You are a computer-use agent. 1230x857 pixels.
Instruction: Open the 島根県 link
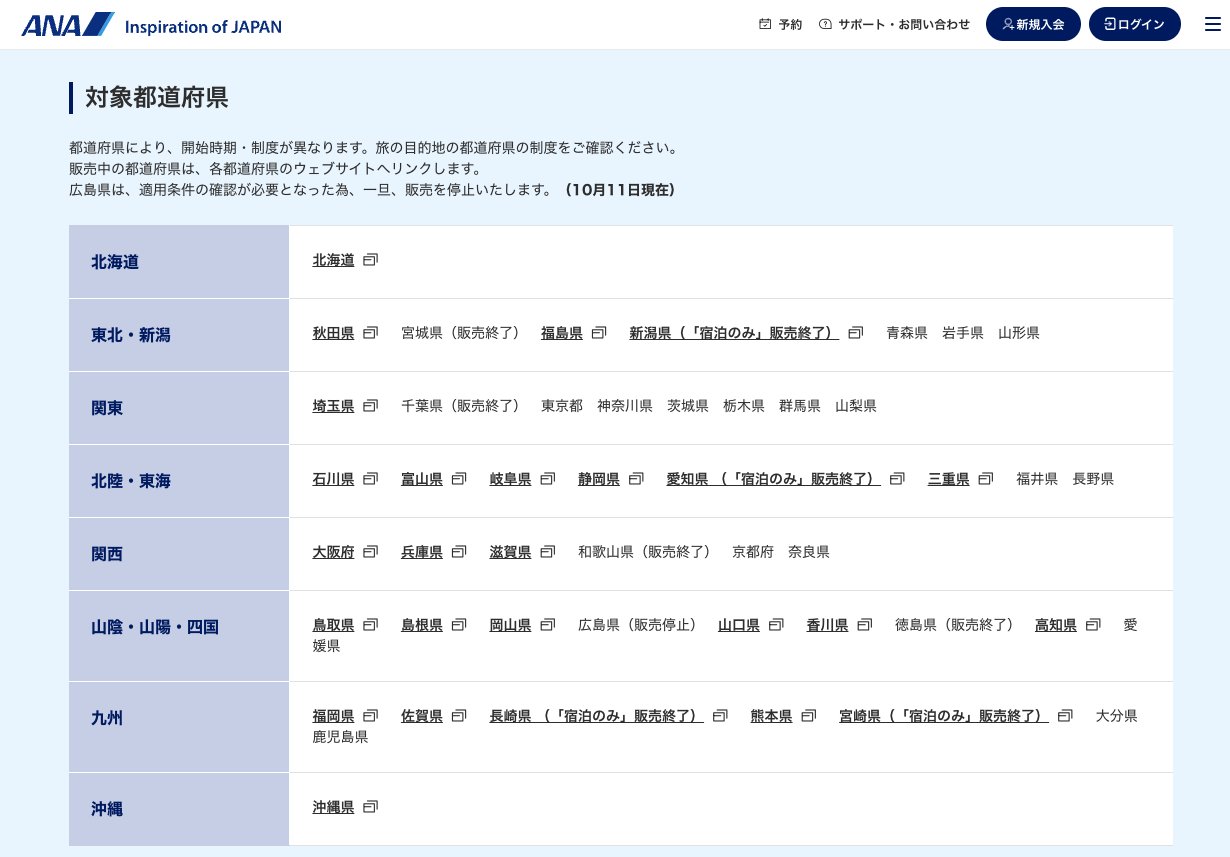coord(422,625)
